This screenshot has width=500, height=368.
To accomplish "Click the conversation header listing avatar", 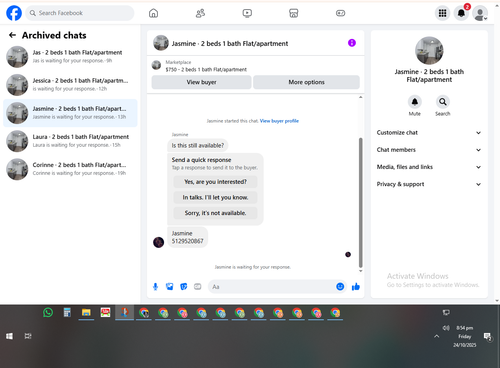I will (161, 43).
